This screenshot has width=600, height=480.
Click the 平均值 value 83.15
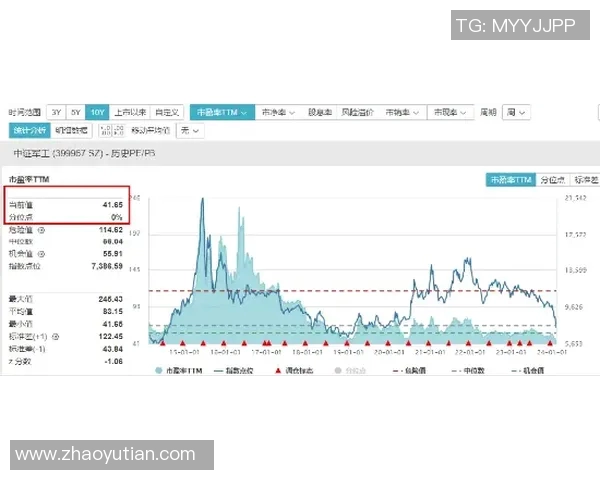pos(112,312)
